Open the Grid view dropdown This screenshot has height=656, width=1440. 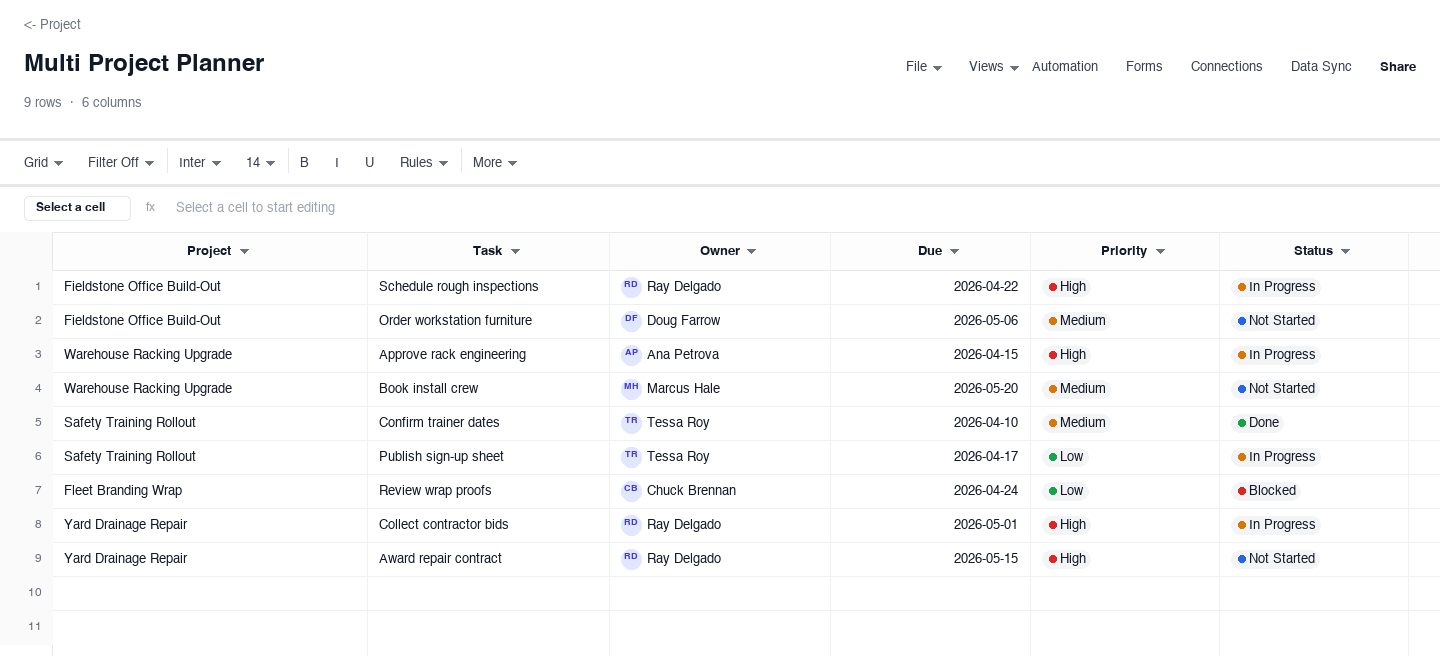point(44,162)
